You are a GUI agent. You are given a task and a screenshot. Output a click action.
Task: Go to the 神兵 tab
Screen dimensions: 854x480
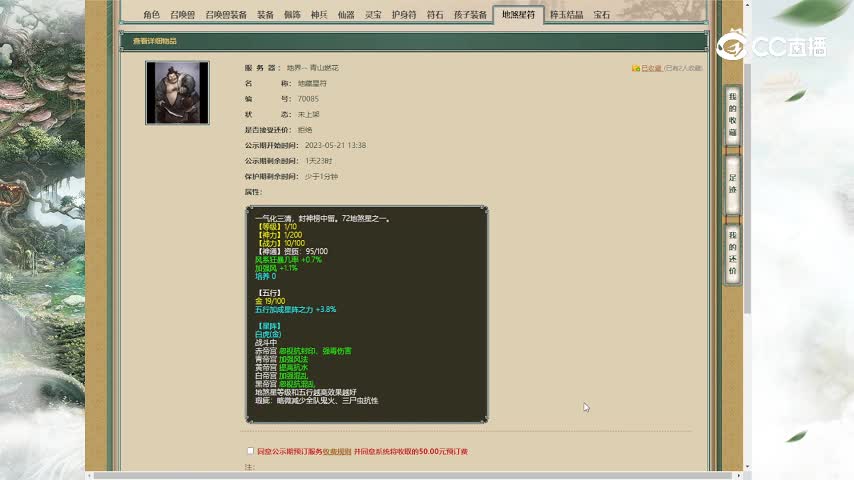(x=319, y=15)
